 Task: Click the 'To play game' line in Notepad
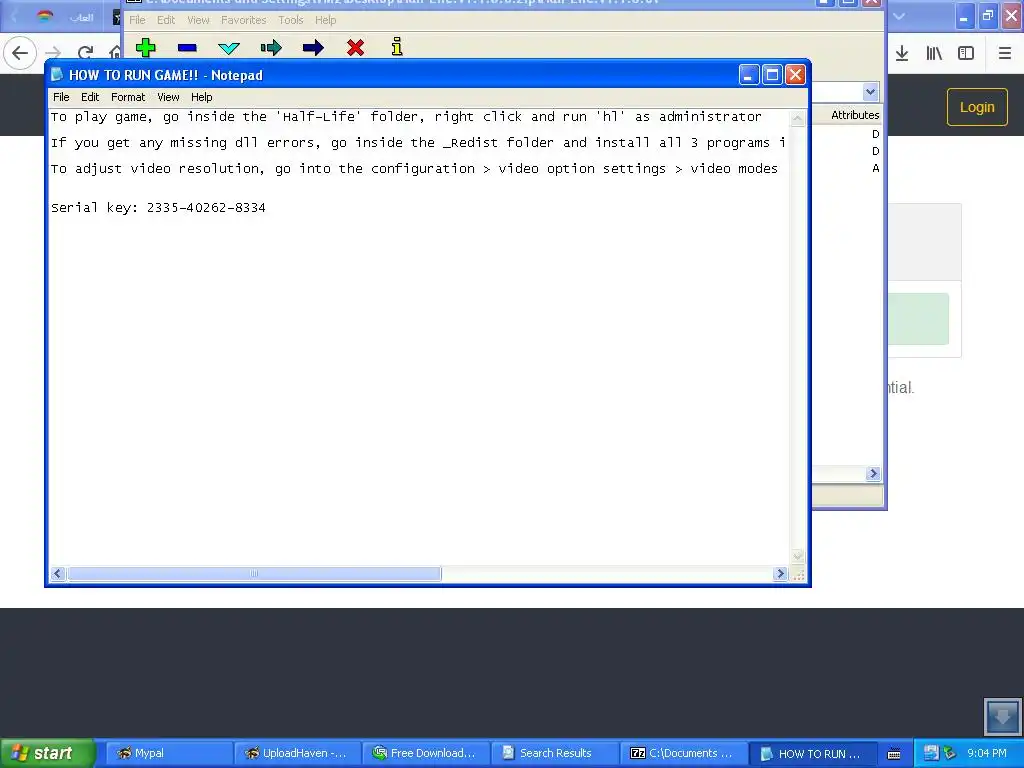(406, 117)
